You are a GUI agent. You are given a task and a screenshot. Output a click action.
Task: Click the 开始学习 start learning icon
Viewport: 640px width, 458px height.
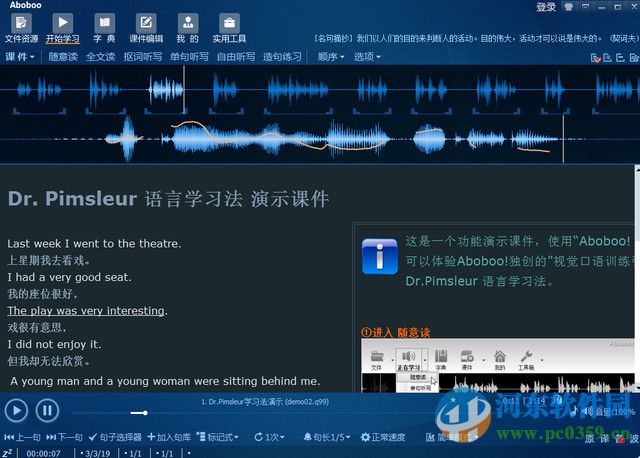pyautogui.click(x=62, y=28)
